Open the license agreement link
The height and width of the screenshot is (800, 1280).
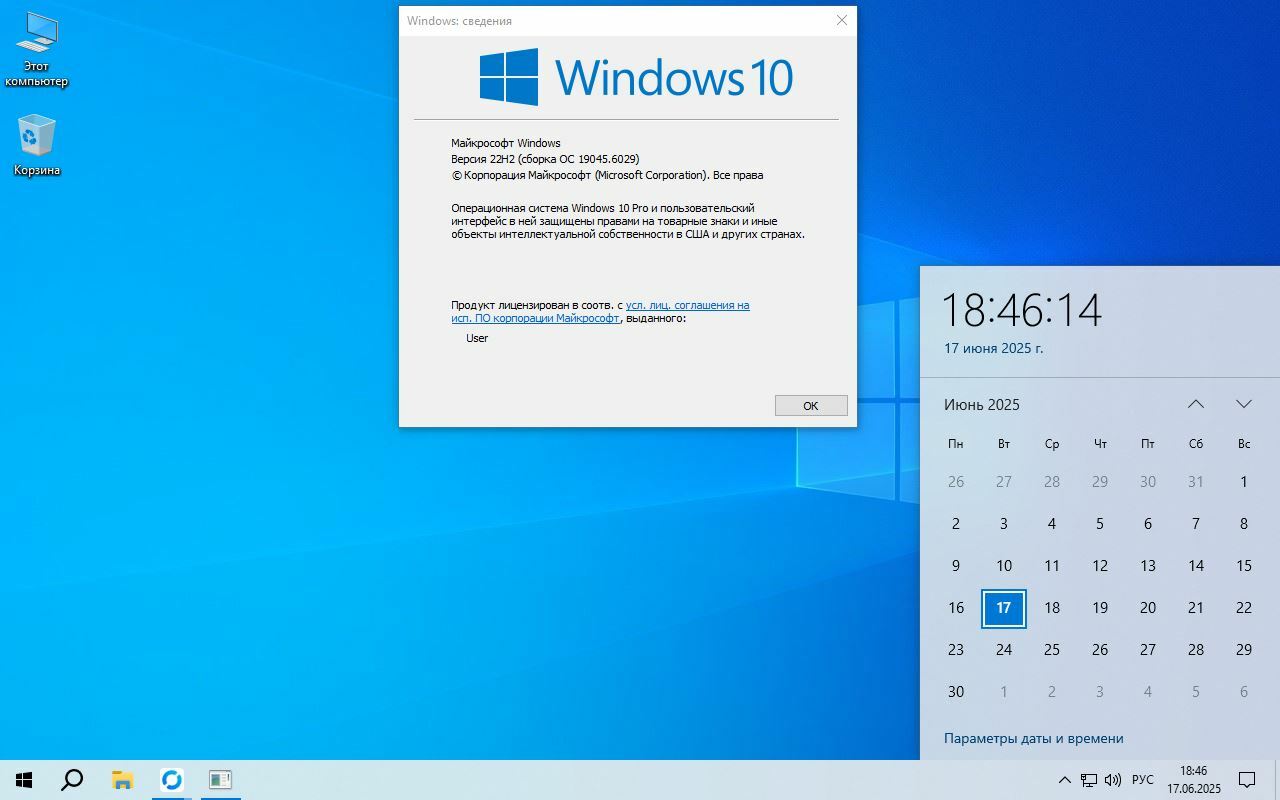(687, 305)
